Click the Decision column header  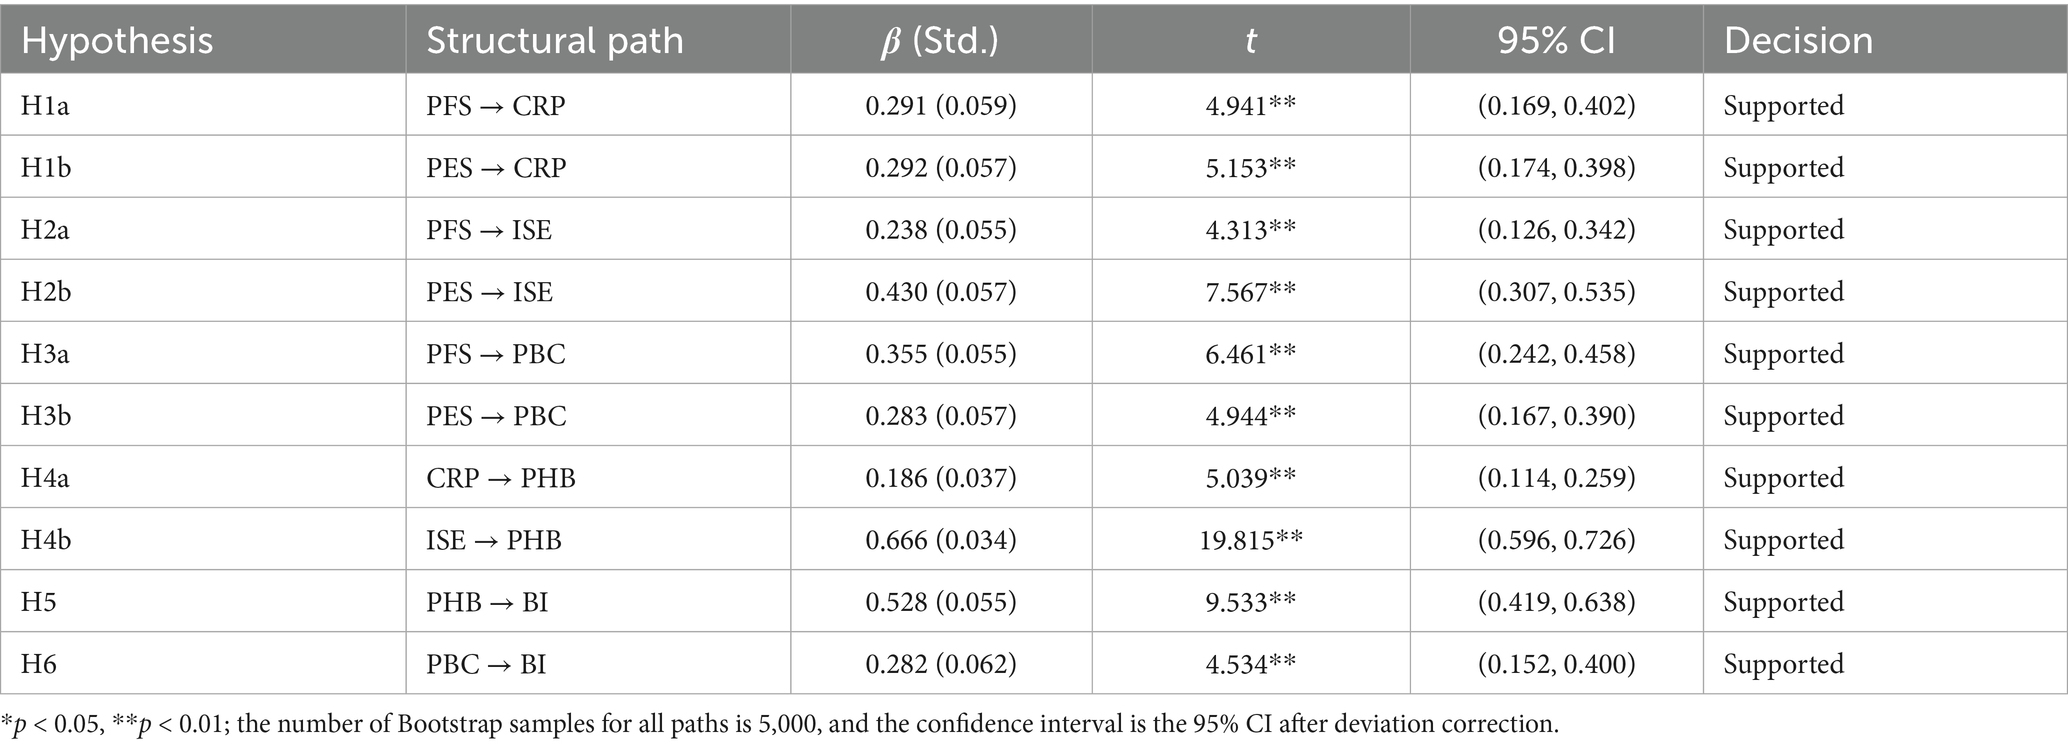[x=1798, y=40]
